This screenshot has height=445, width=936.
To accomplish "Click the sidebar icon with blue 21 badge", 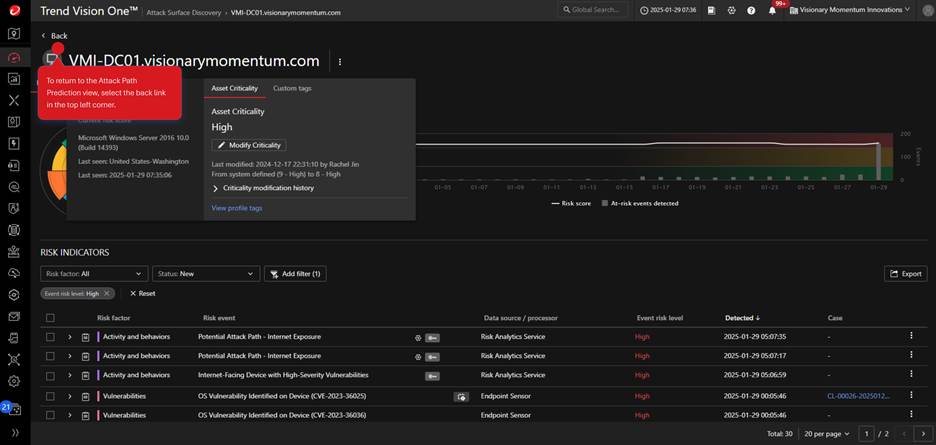I will pyautogui.click(x=13, y=409).
